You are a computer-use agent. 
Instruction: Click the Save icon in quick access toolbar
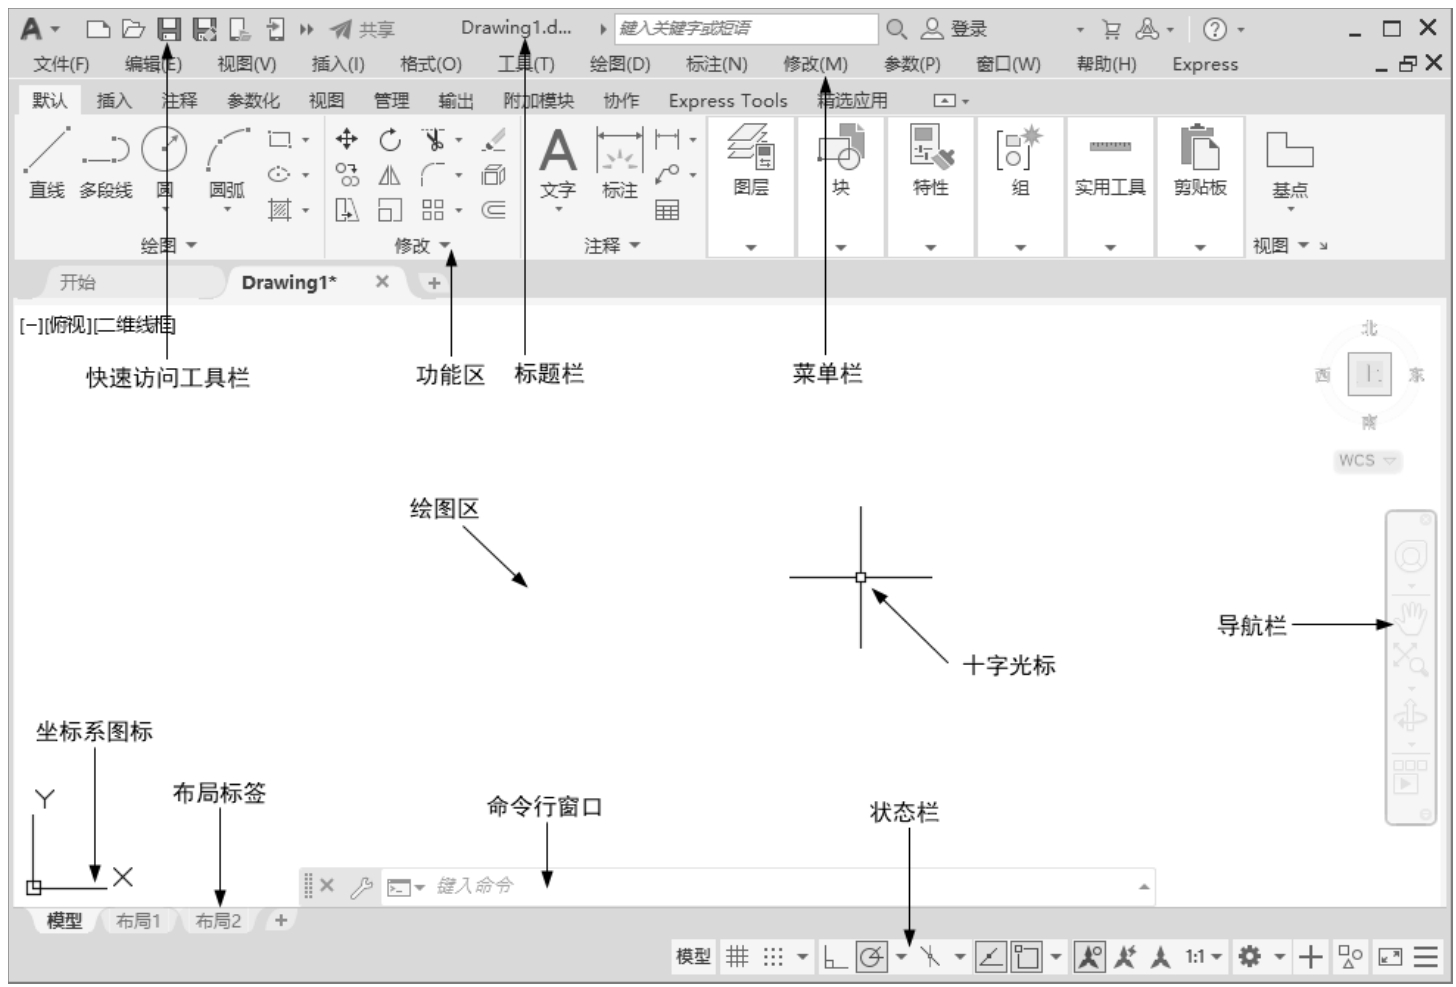tap(170, 30)
